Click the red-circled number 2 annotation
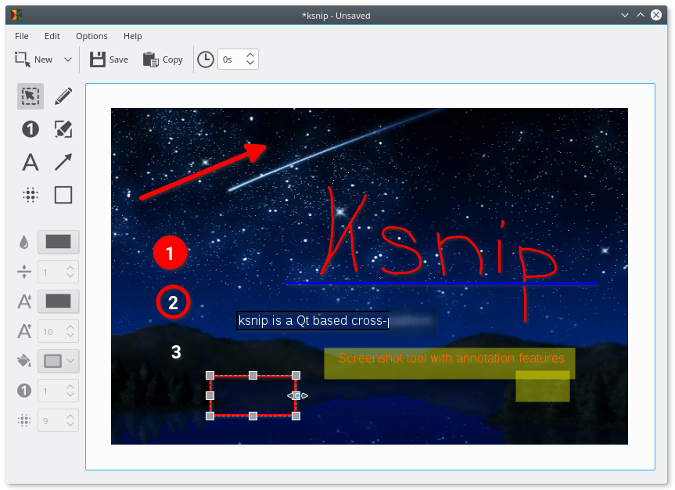 click(172, 302)
